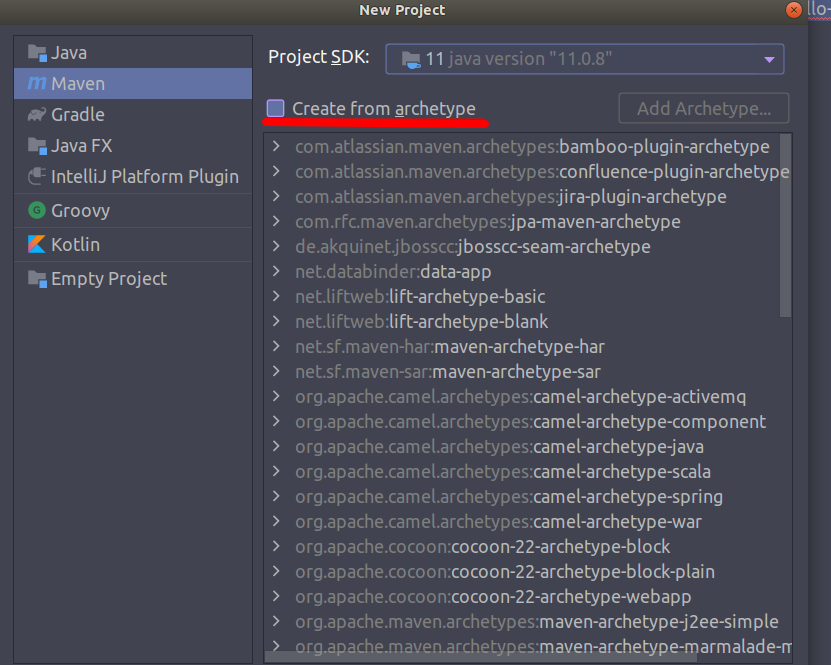831x665 pixels.
Task: Expand the jbosscc-seam-archetype node
Action: 276,246
